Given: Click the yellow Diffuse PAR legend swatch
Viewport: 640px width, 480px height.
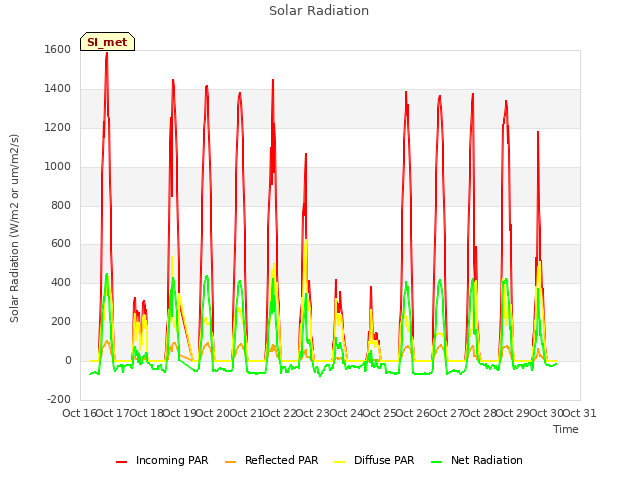Looking at the screenshot, I should tap(340, 462).
